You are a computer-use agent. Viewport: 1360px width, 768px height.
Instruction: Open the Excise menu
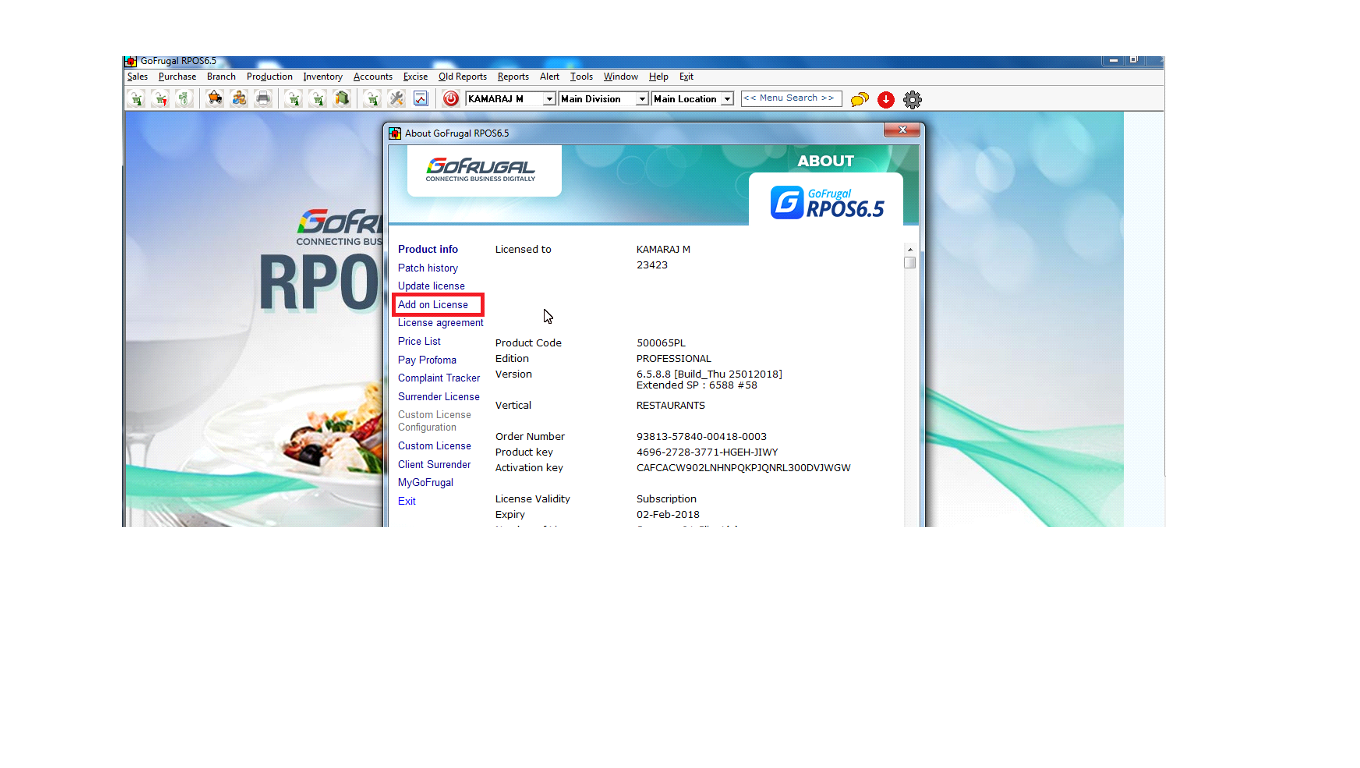tap(416, 77)
